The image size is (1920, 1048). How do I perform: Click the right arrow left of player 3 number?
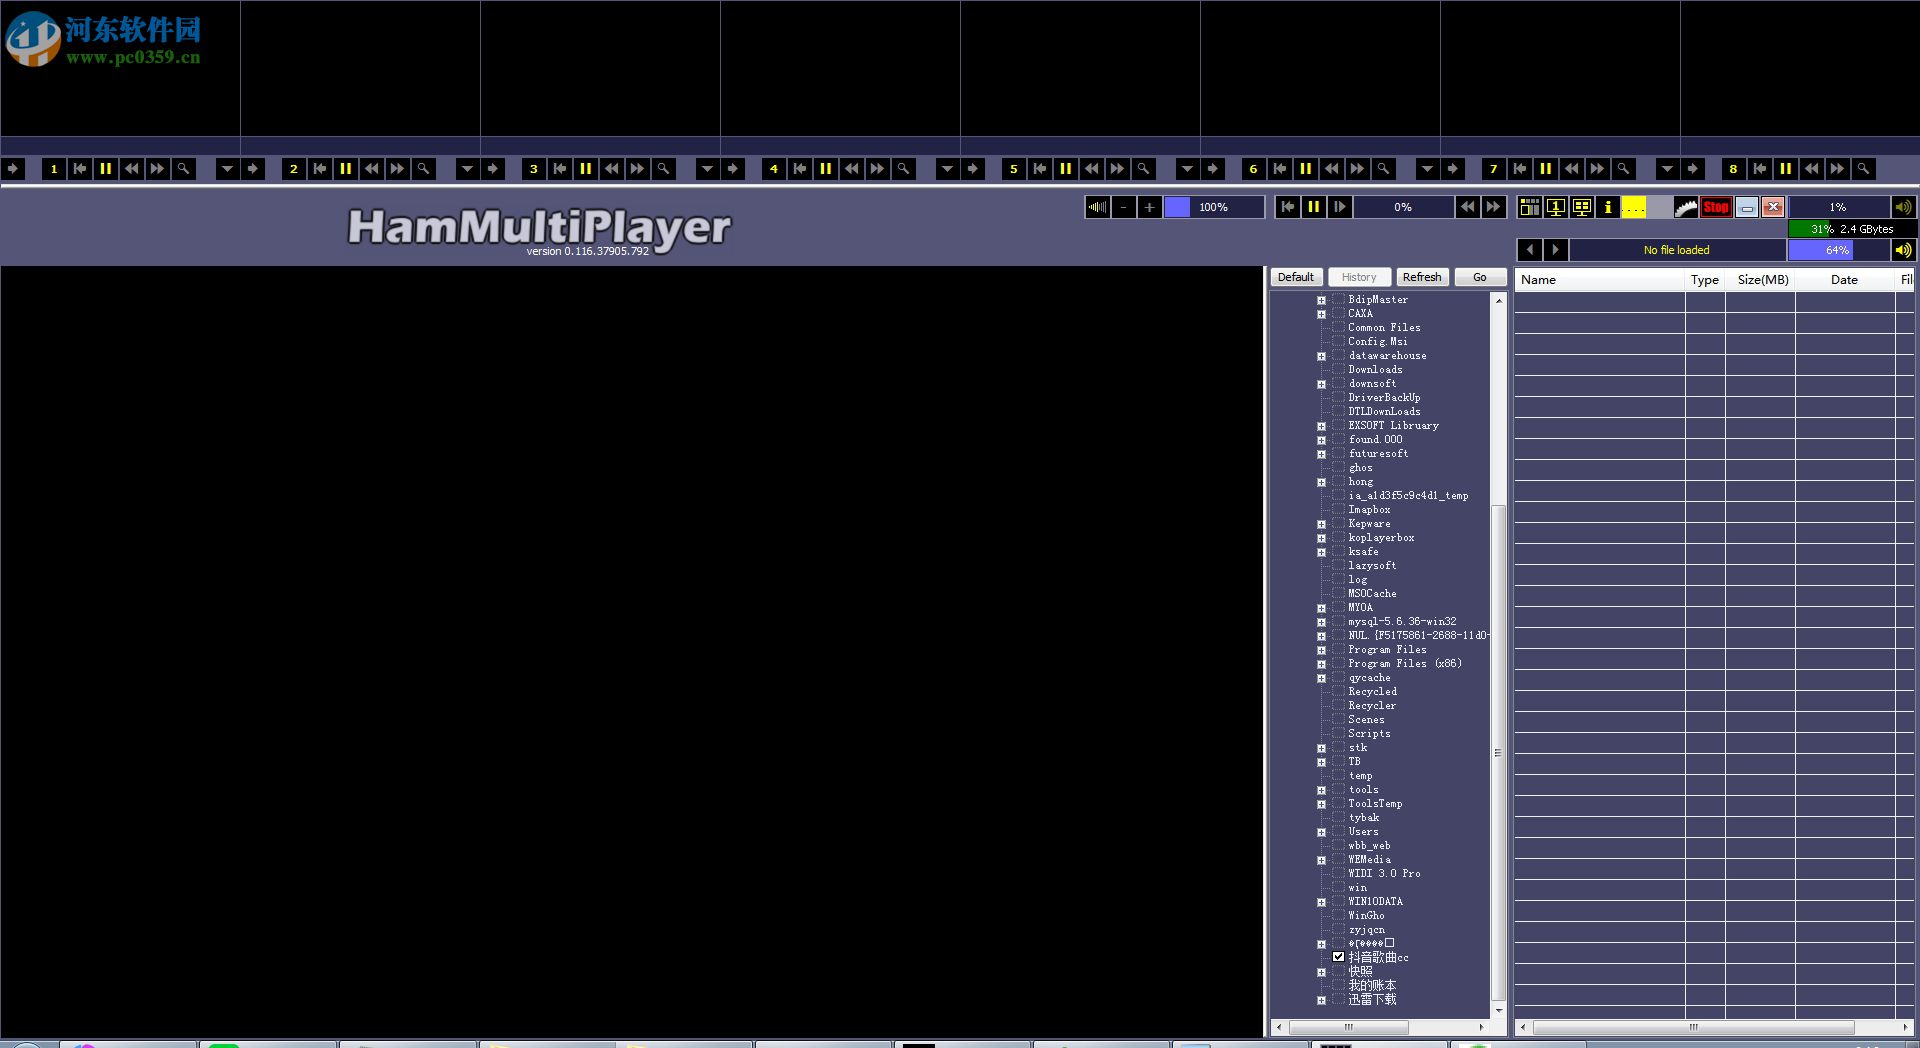pos(493,169)
